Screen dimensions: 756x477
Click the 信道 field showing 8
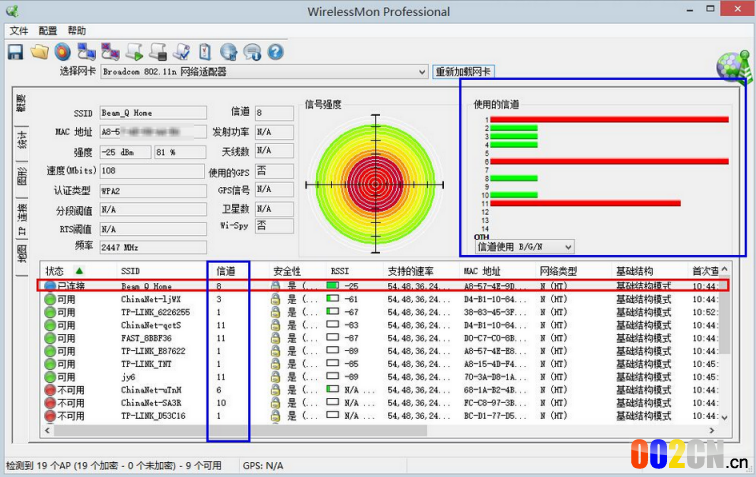click(274, 113)
